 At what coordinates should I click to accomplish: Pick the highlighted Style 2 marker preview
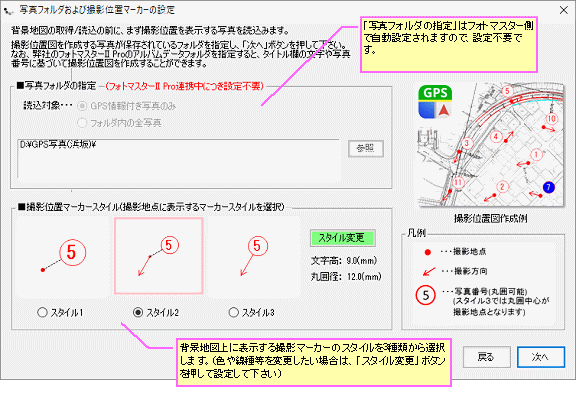(x=159, y=256)
